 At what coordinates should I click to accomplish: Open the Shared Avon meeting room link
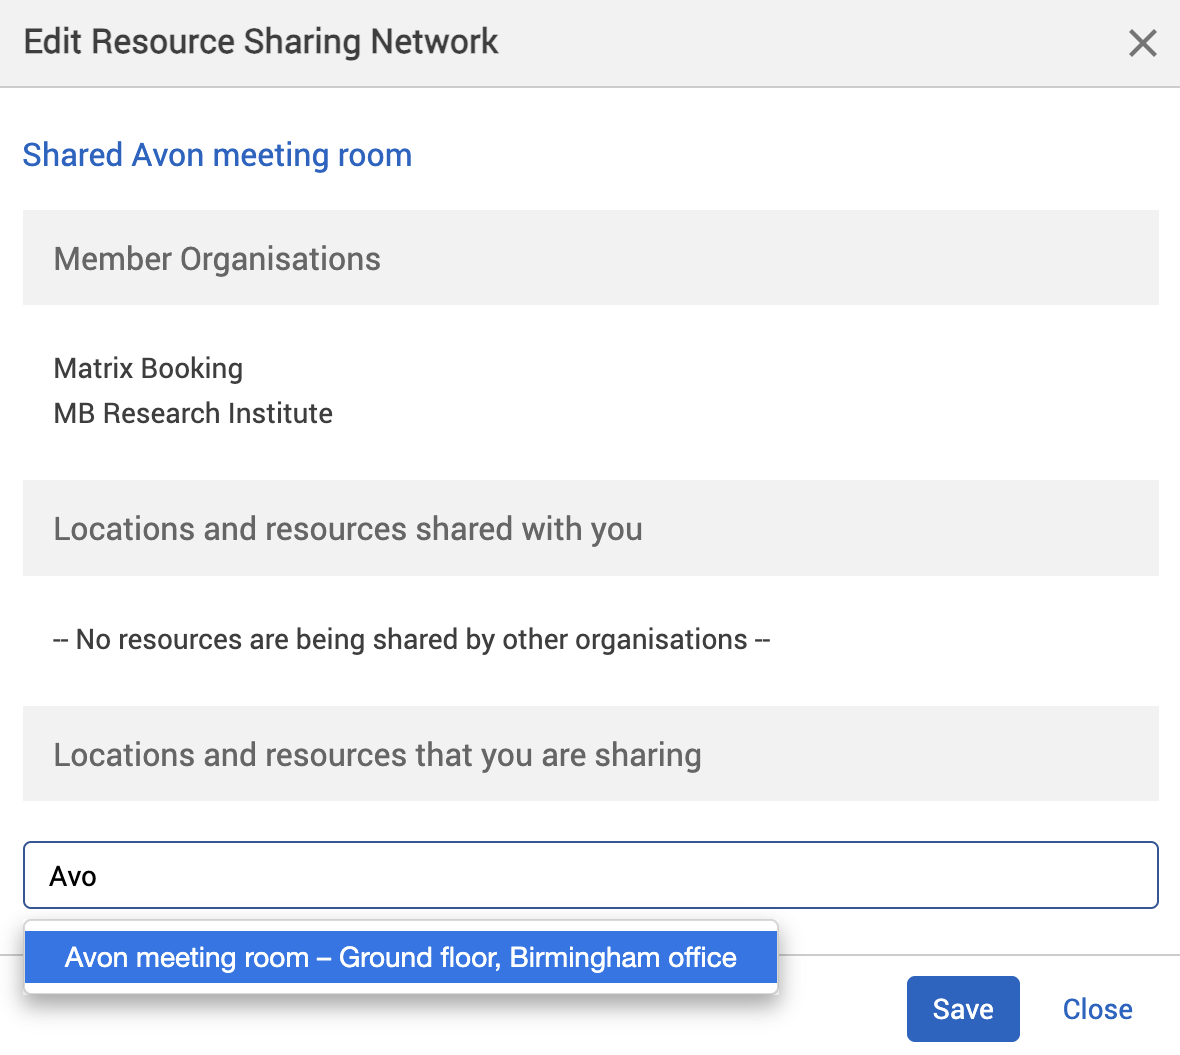coord(217,155)
